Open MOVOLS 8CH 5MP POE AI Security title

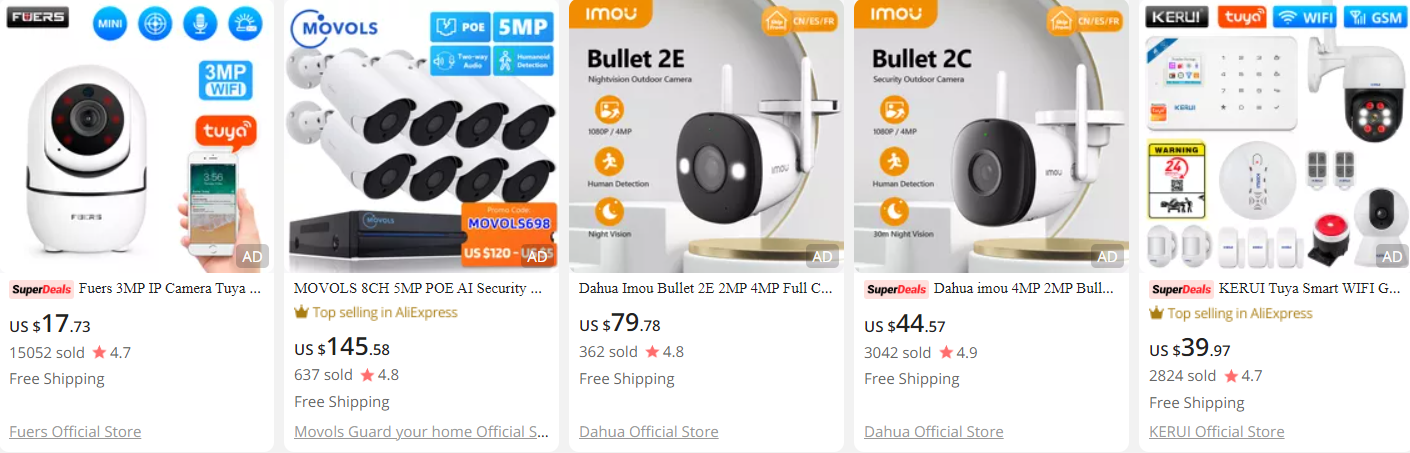(x=419, y=289)
